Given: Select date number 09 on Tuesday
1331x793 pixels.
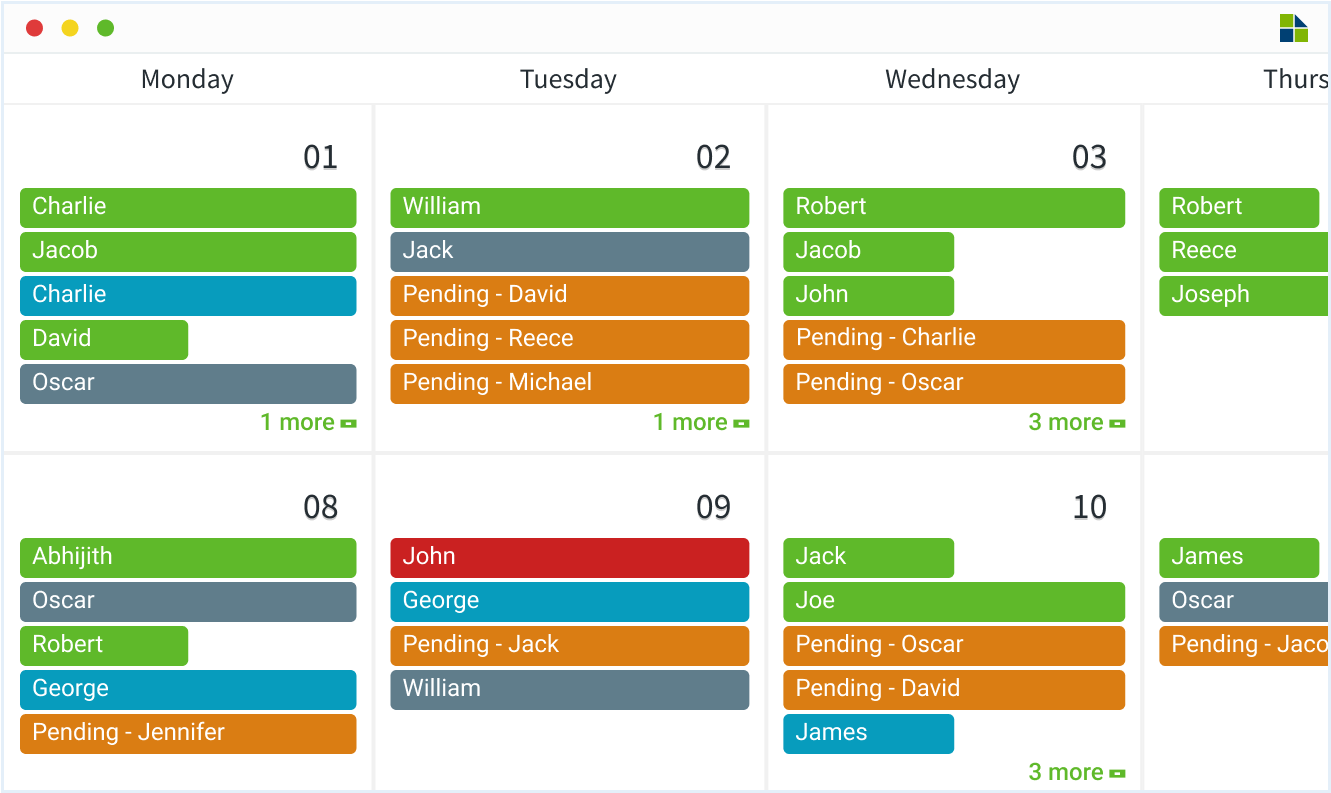Looking at the screenshot, I should click(x=713, y=507).
